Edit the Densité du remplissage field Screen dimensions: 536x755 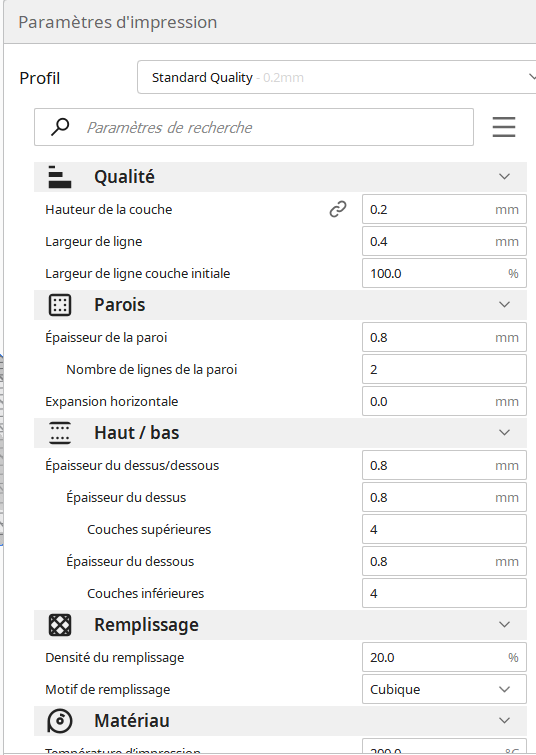[444, 657]
